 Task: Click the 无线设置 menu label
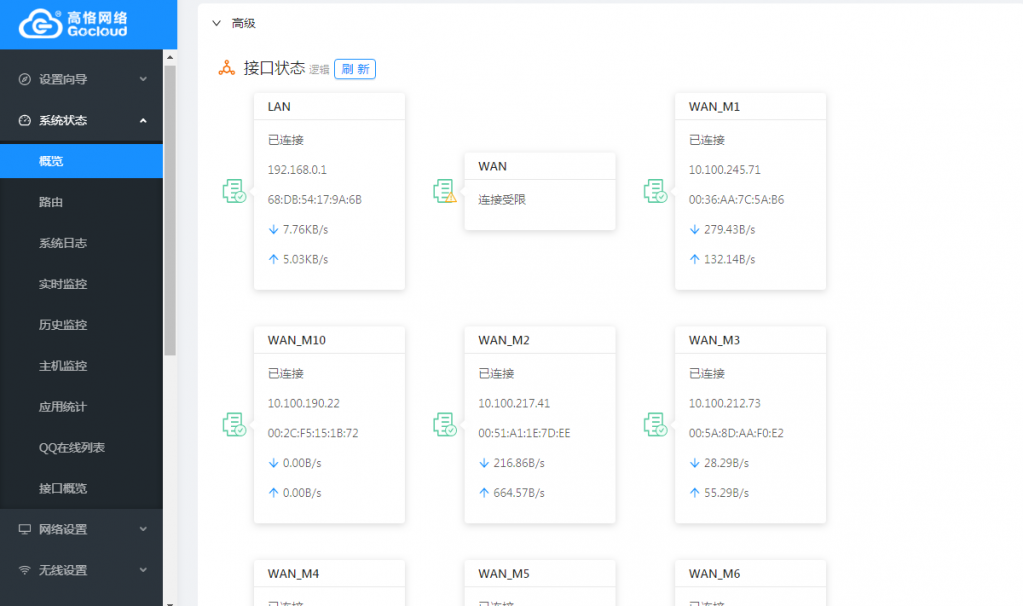(x=63, y=570)
